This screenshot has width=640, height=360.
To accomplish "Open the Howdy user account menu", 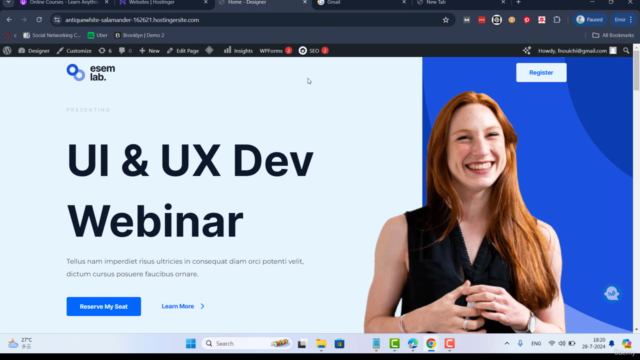I will [x=577, y=51].
